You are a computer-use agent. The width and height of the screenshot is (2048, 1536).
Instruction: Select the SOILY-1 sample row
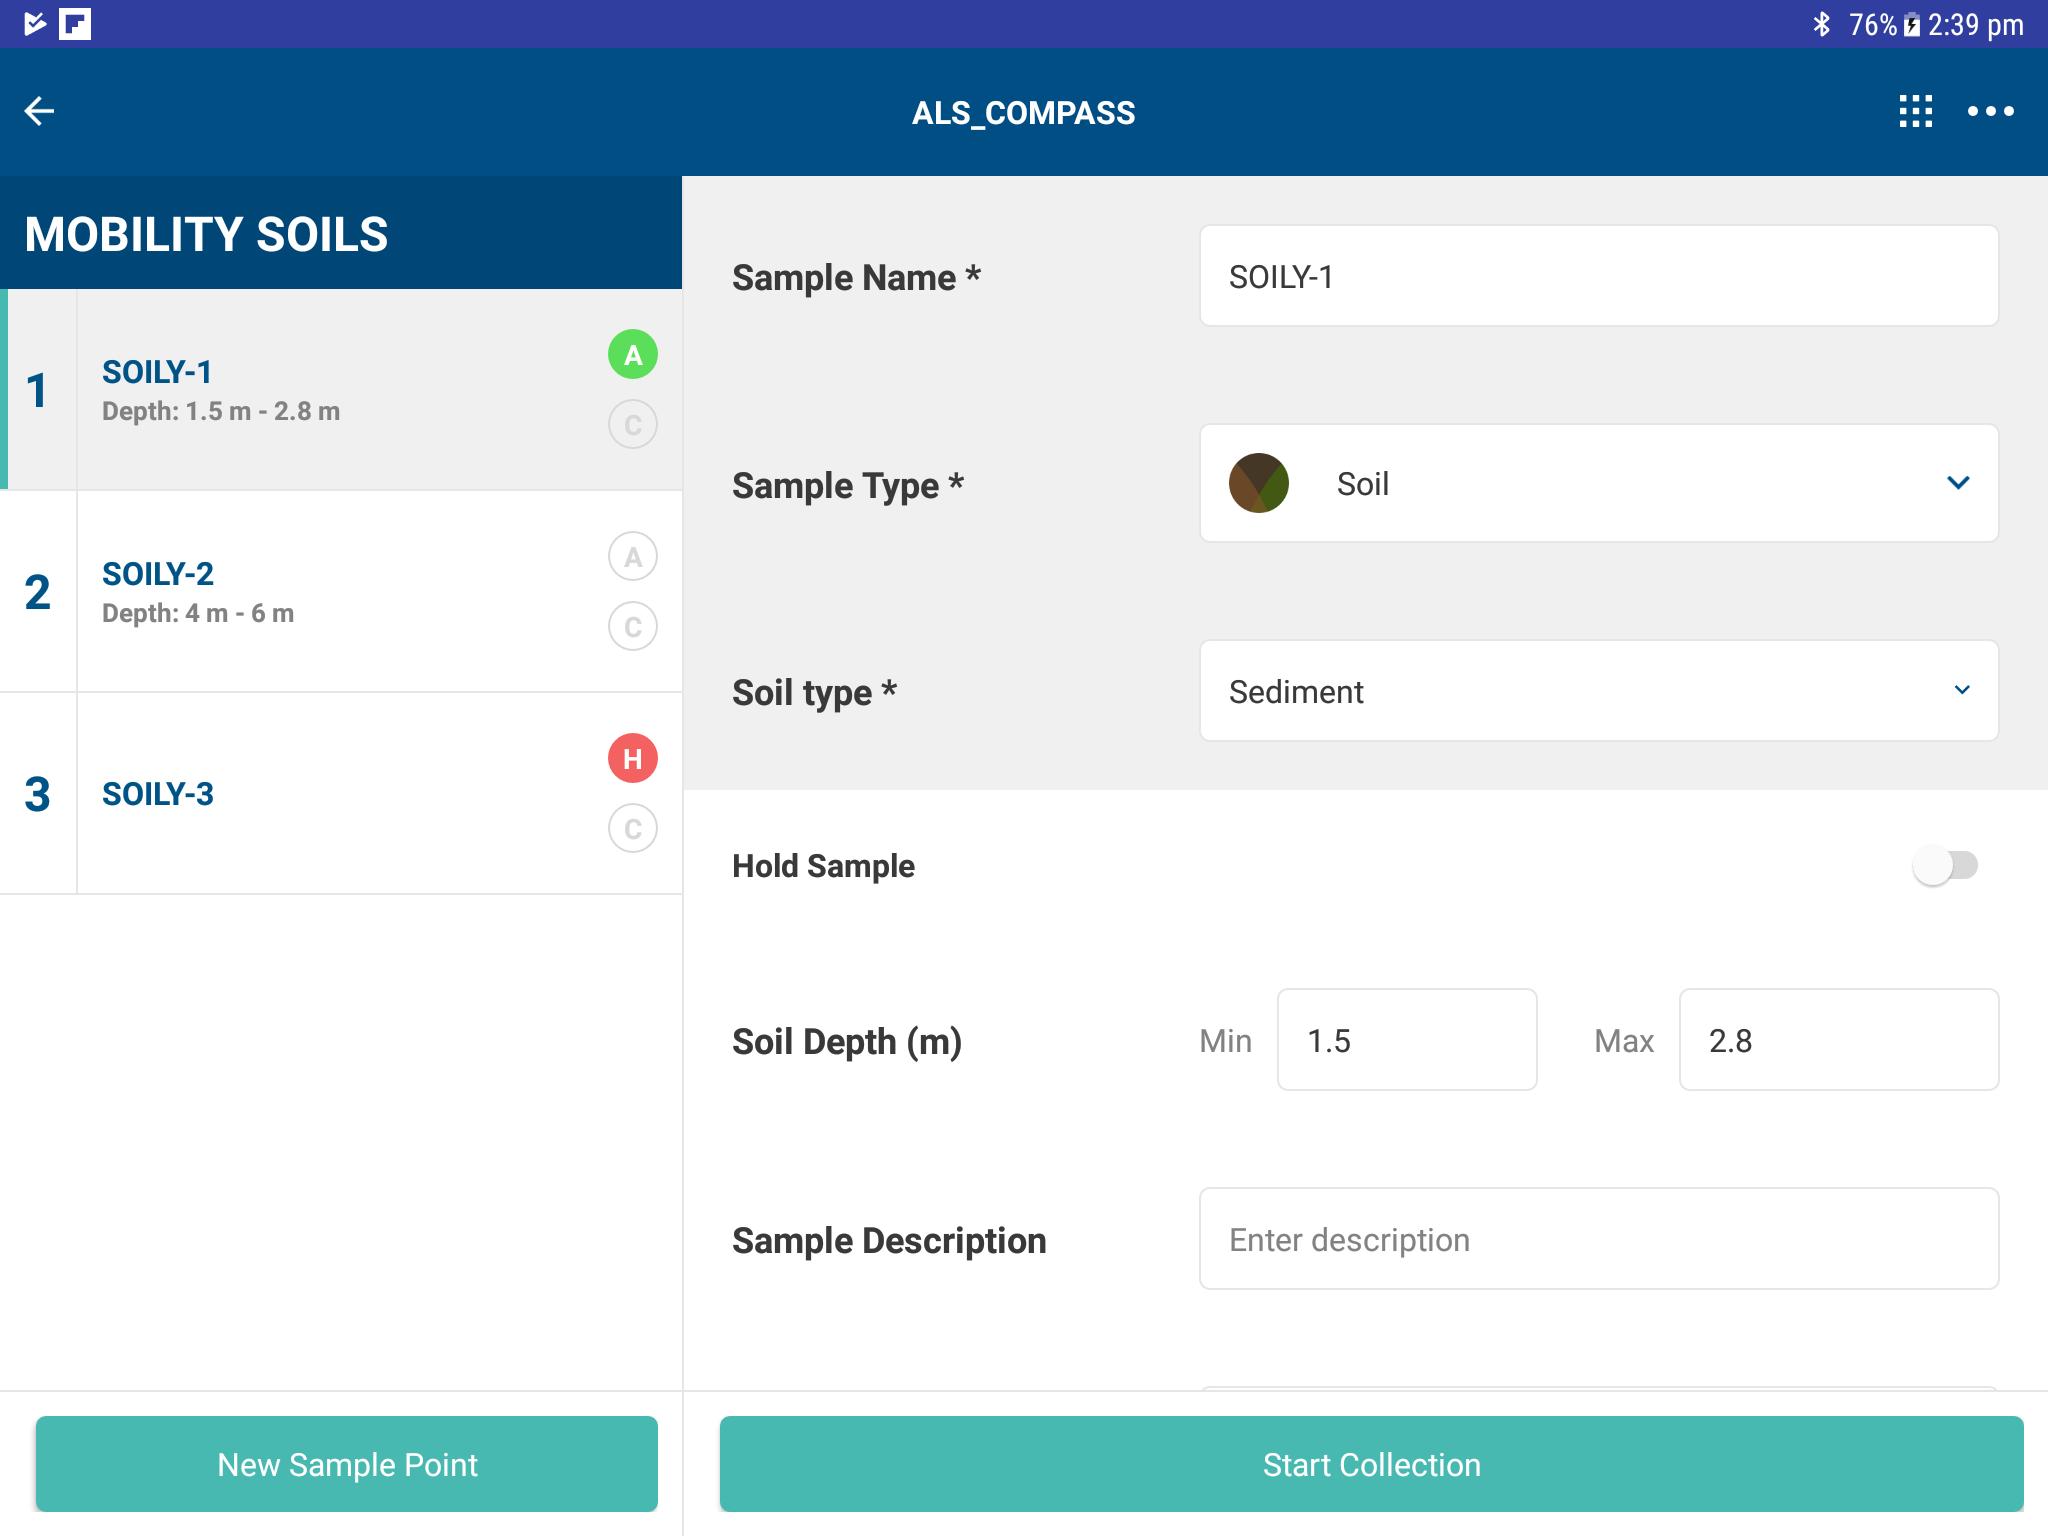point(341,390)
